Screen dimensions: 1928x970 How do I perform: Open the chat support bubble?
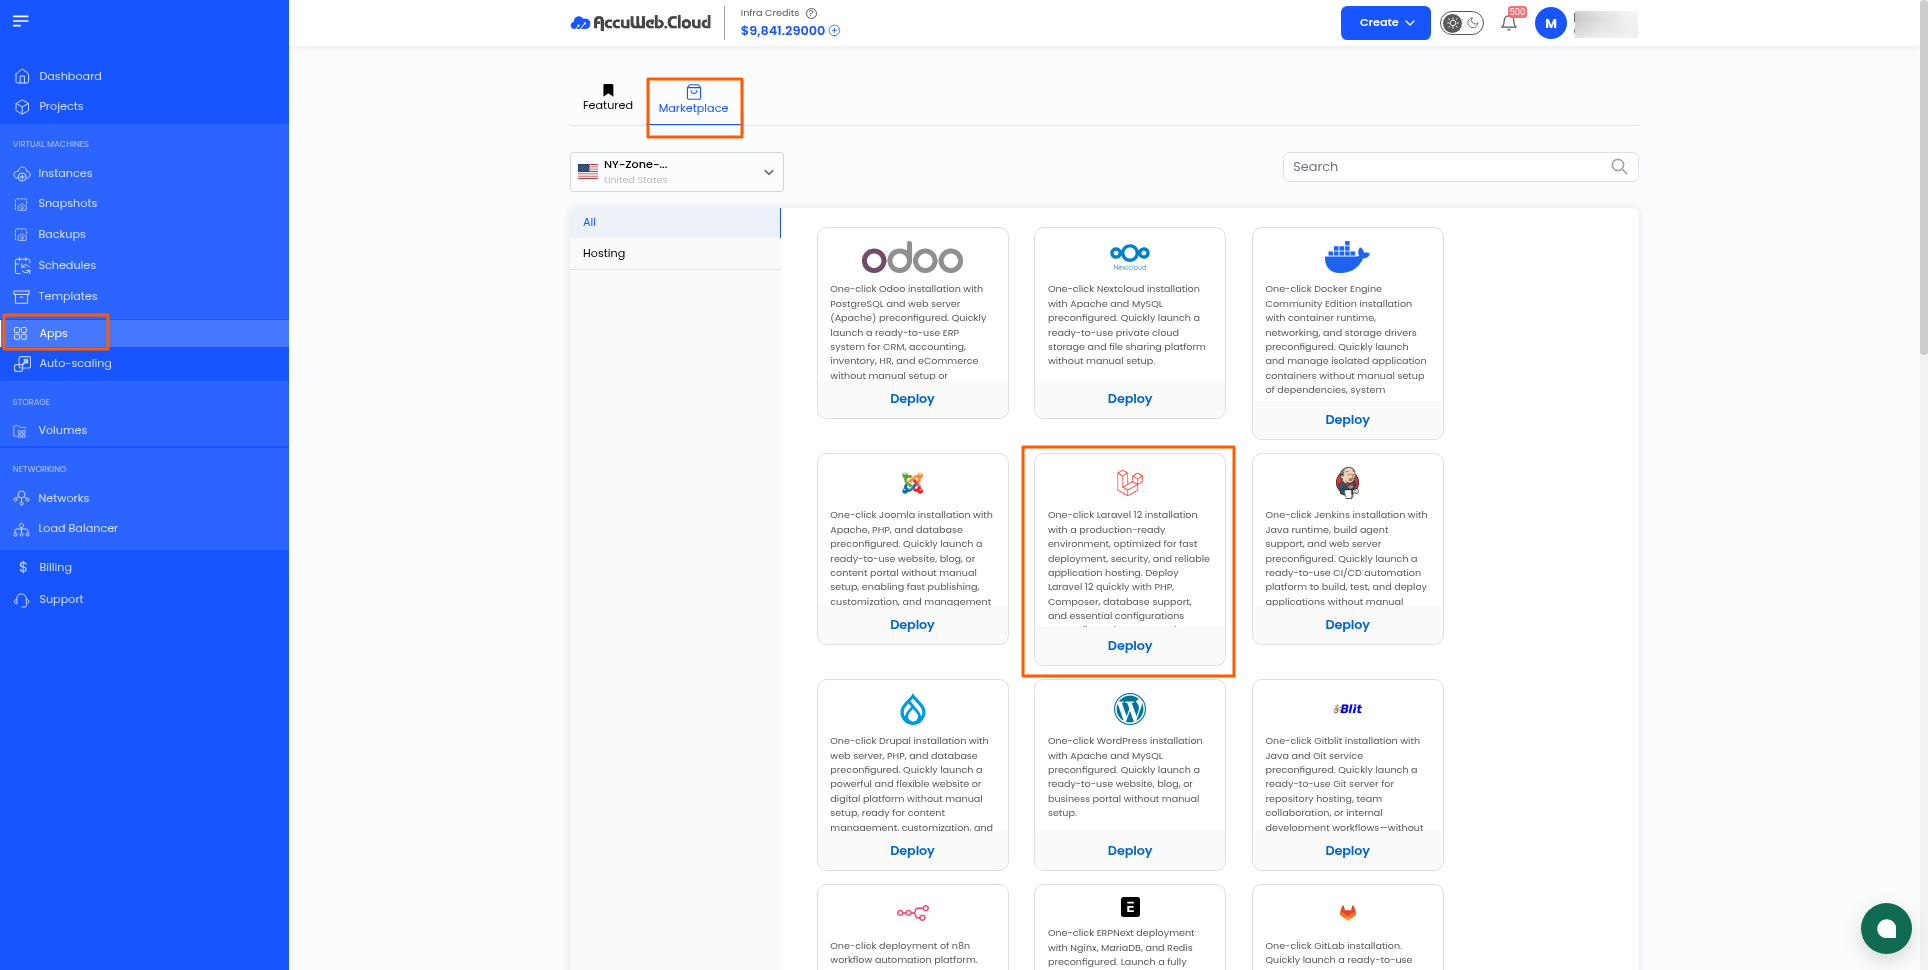1886,928
